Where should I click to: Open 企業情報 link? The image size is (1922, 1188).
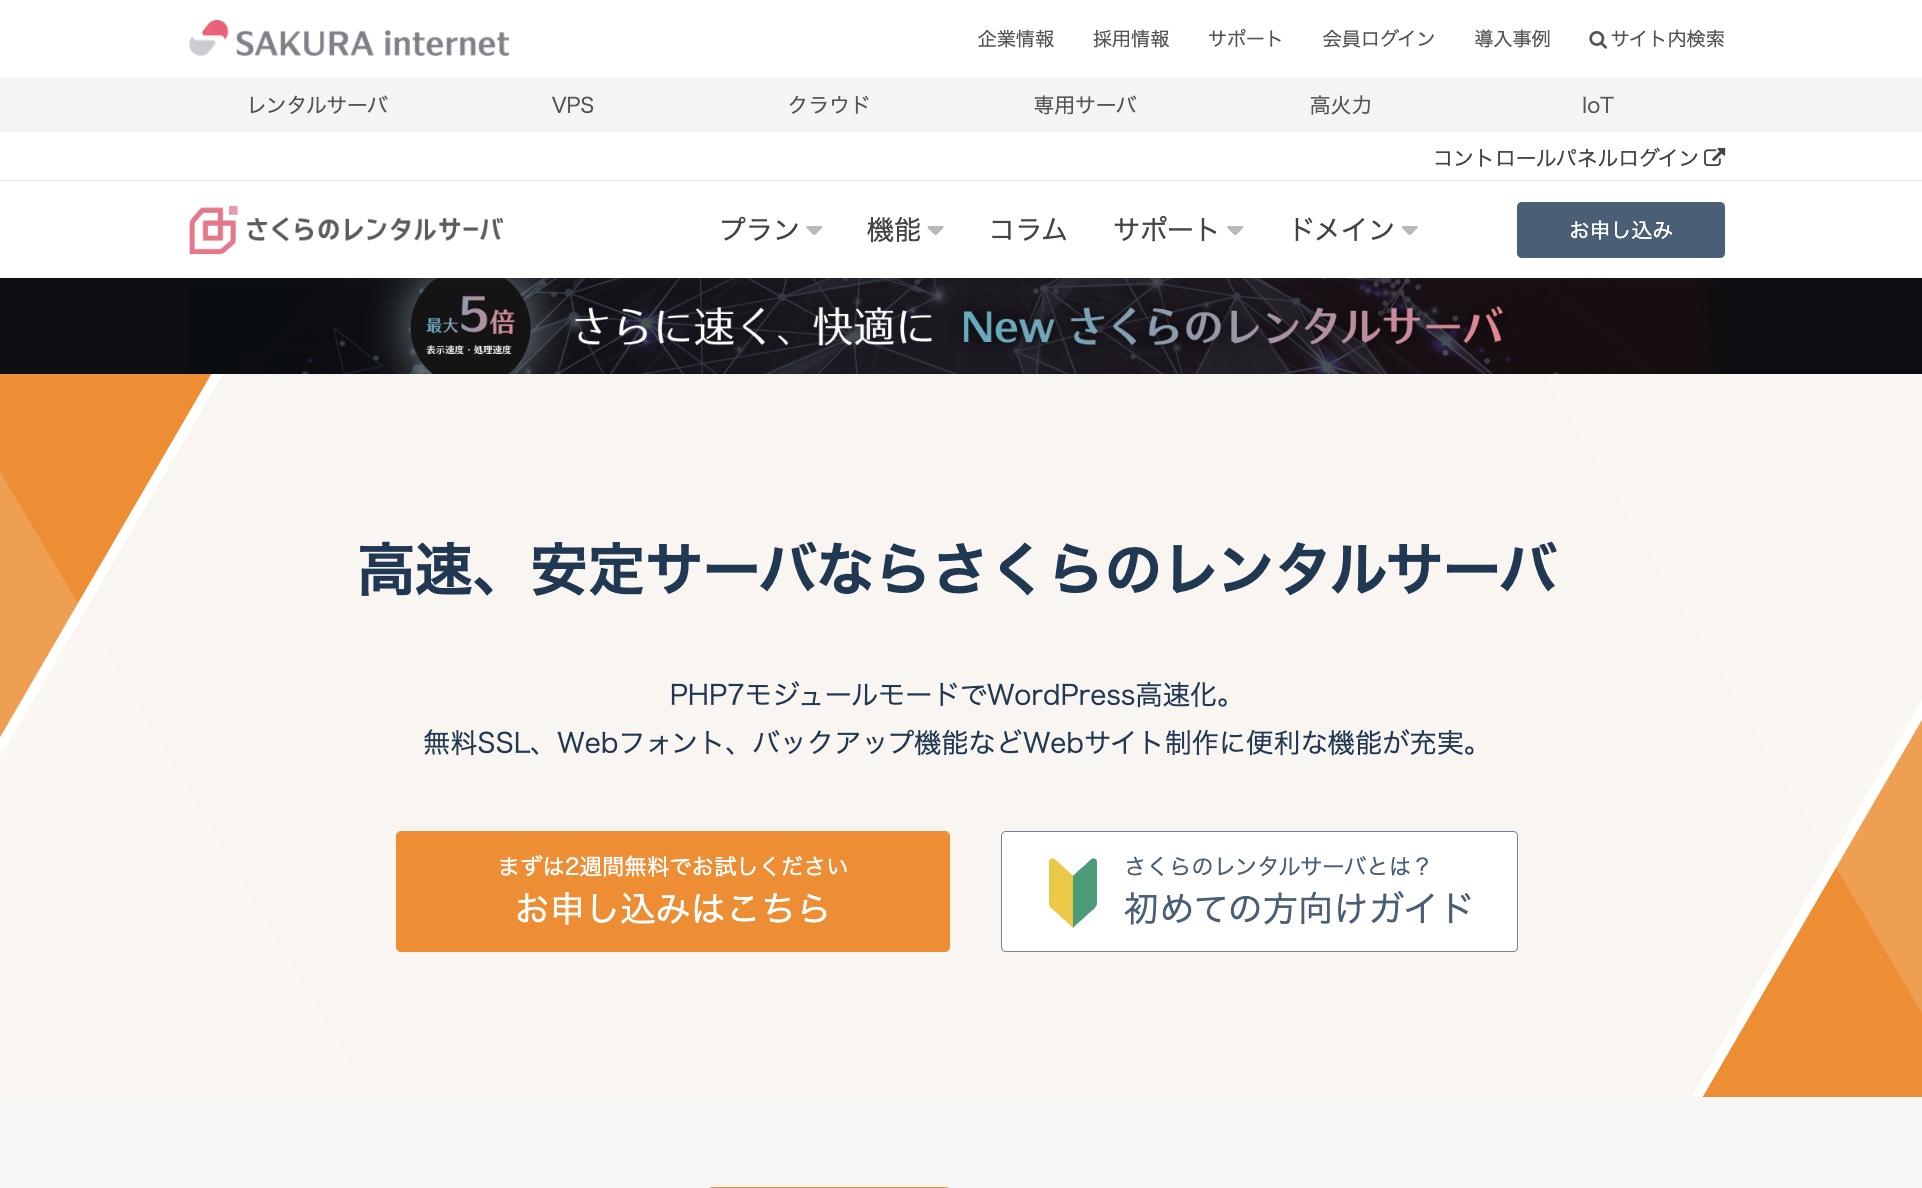[x=1016, y=39]
